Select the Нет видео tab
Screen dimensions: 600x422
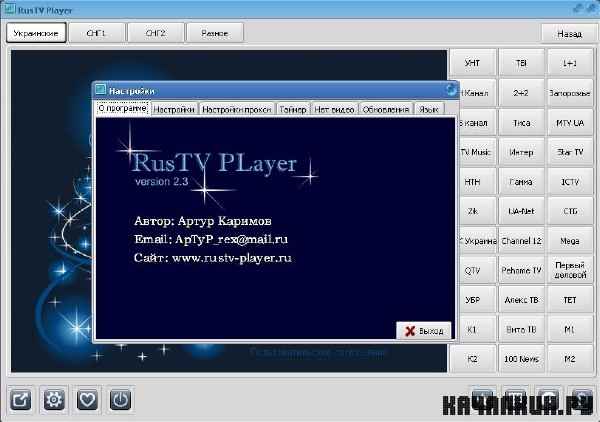[x=334, y=109]
